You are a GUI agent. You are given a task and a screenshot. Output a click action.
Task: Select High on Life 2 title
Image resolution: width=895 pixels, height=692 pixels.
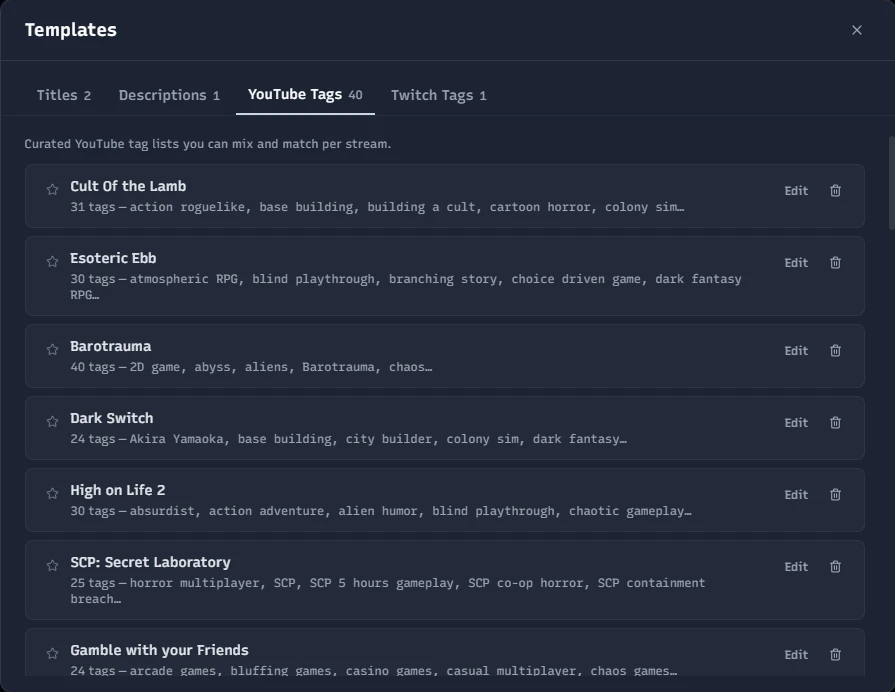click(x=118, y=490)
